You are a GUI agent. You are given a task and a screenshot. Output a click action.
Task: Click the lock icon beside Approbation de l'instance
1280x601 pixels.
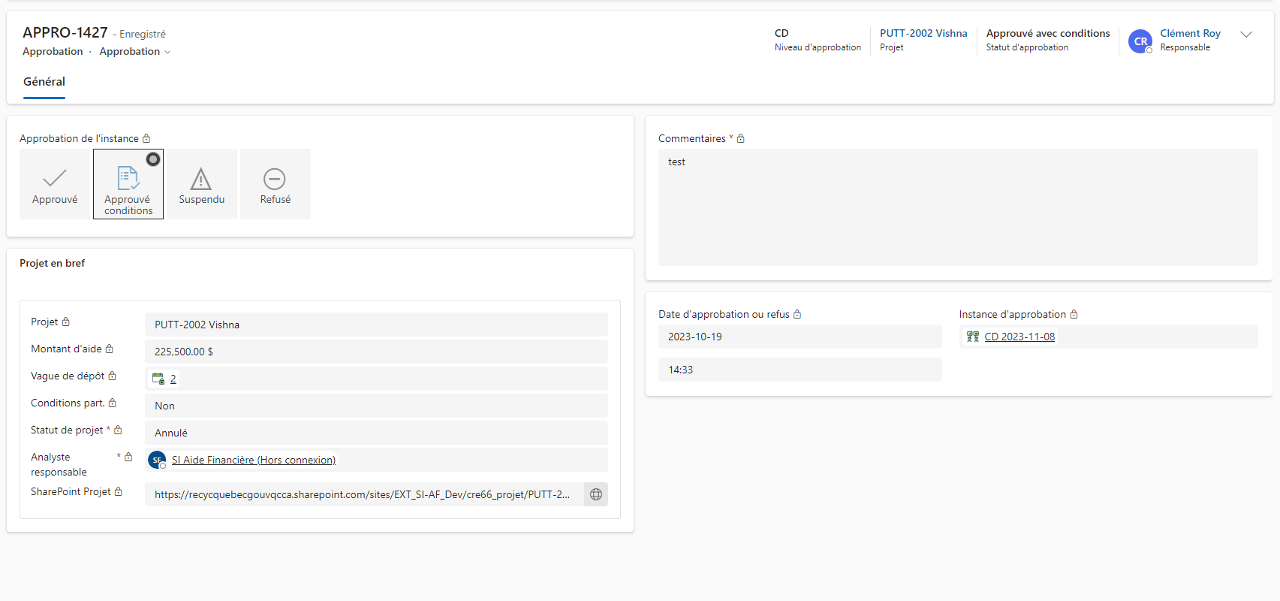(146, 139)
